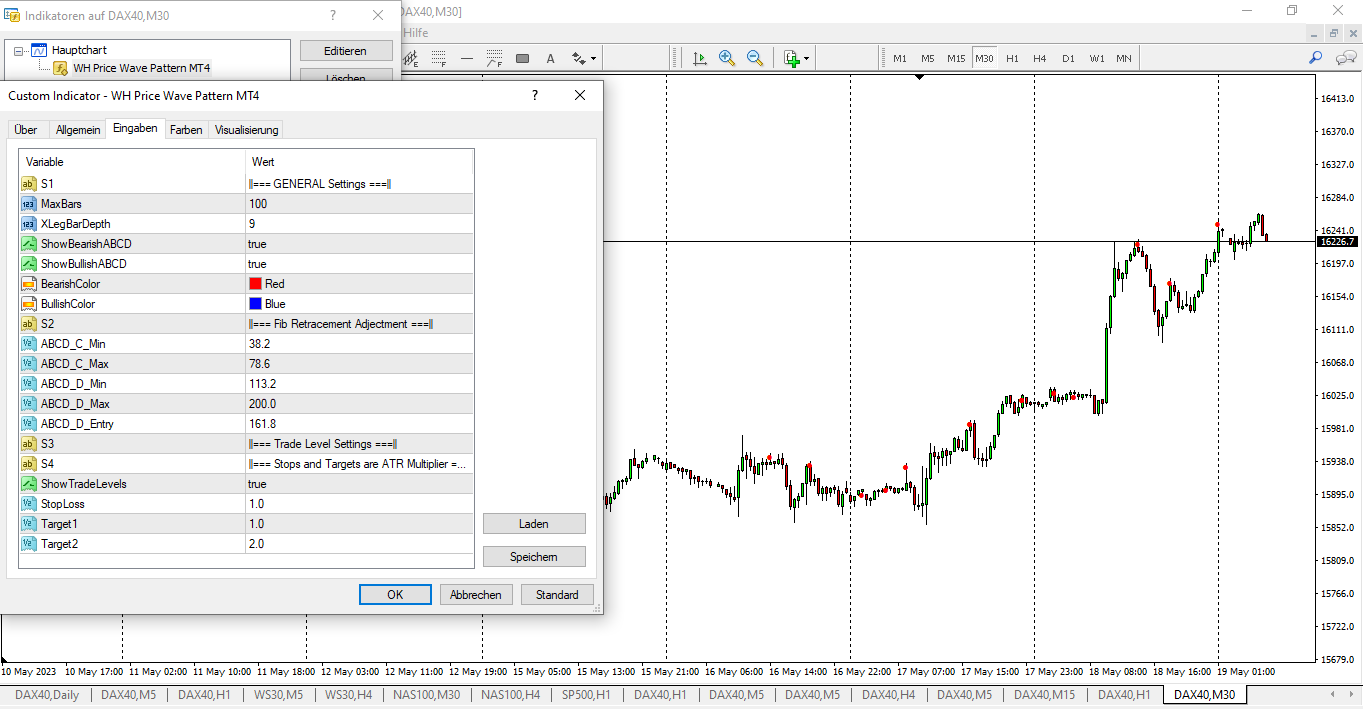Select the text label 'A' tool
1363x709 pixels.
click(550, 58)
